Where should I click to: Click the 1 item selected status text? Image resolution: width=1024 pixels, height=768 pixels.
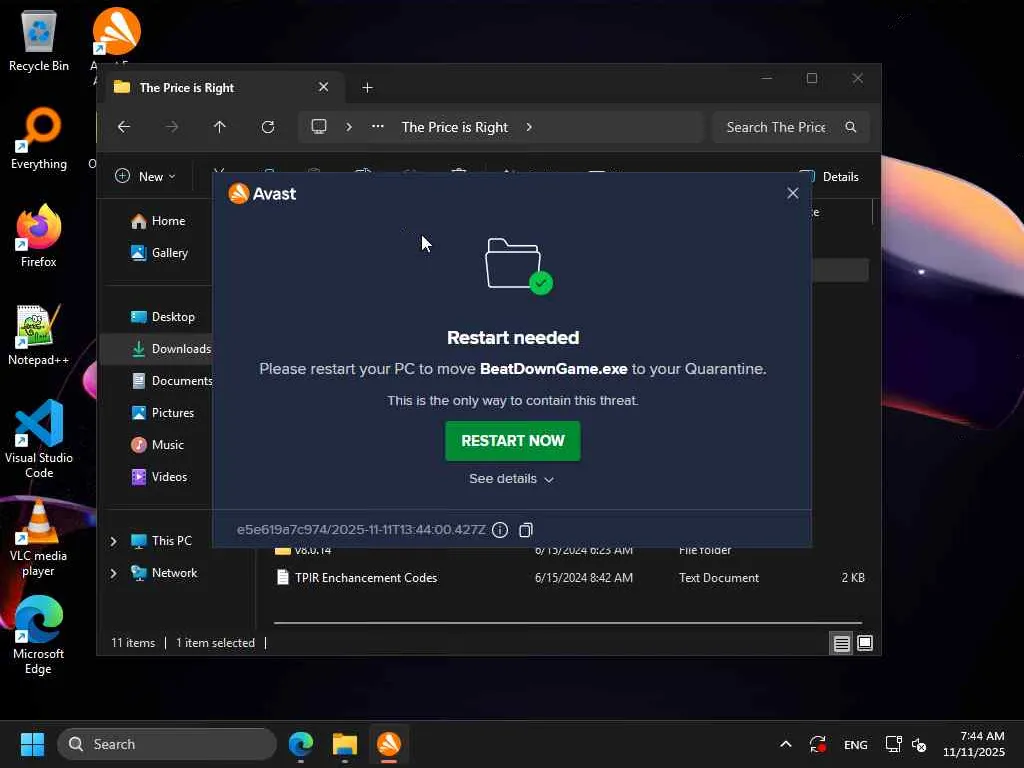tap(216, 643)
